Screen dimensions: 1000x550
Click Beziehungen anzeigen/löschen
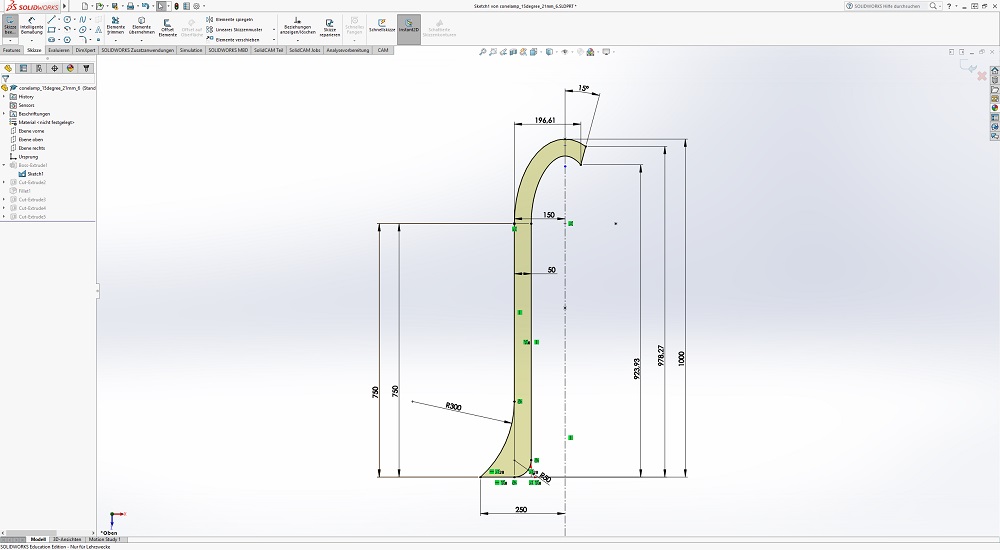(x=297, y=26)
